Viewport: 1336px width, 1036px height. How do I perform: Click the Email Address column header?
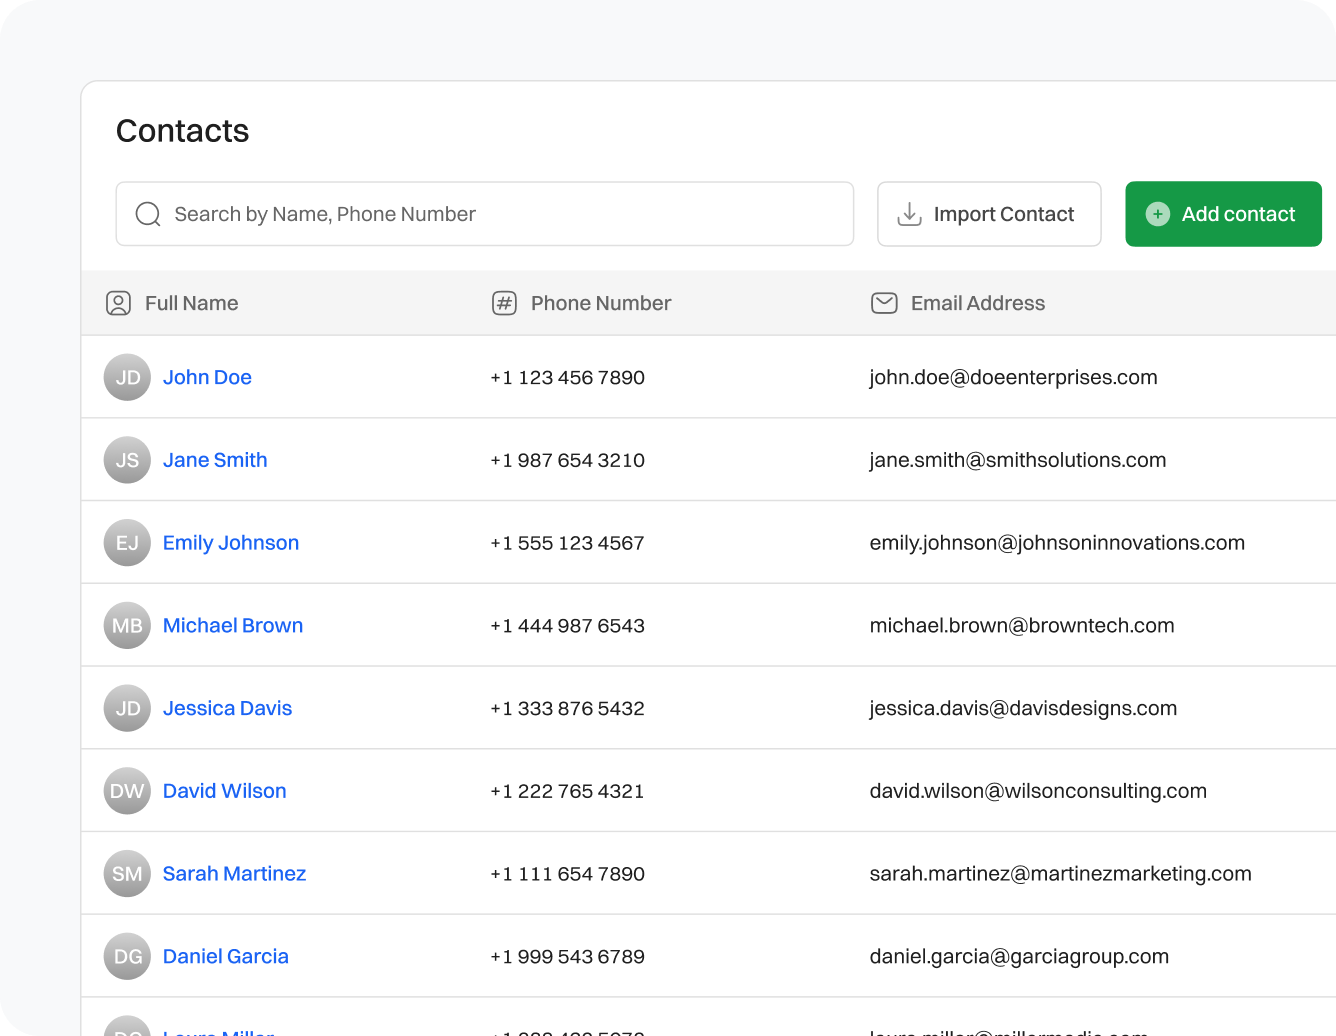pyautogui.click(x=977, y=303)
